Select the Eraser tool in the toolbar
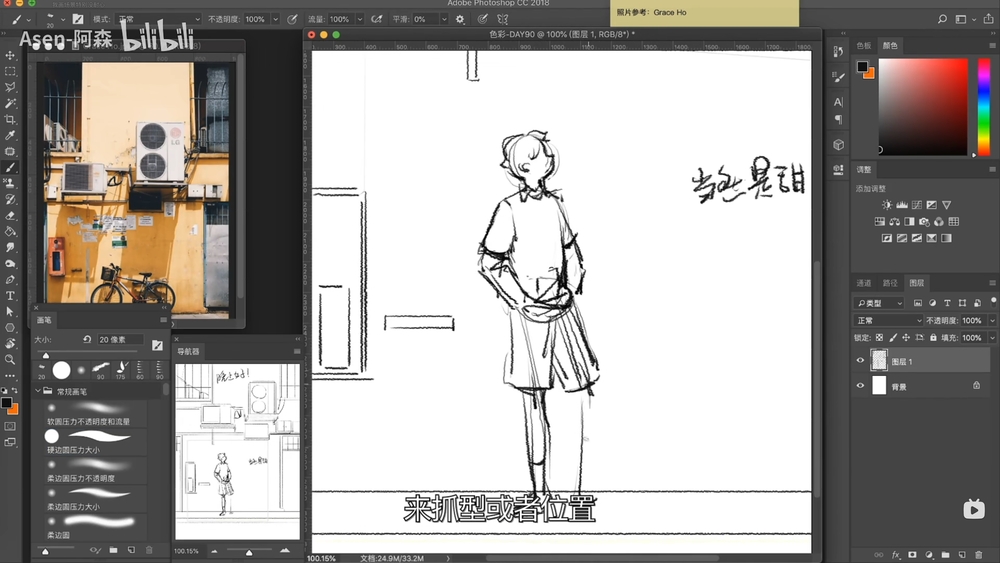Image resolution: width=1000 pixels, height=563 pixels. pos(10,215)
